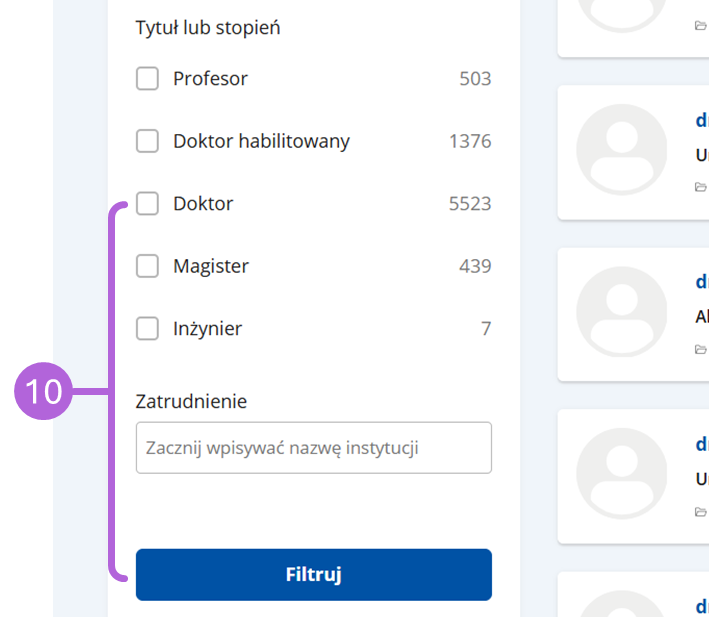
Task: Open the 'dr' name link above 'Al' text
Action: coord(702,282)
